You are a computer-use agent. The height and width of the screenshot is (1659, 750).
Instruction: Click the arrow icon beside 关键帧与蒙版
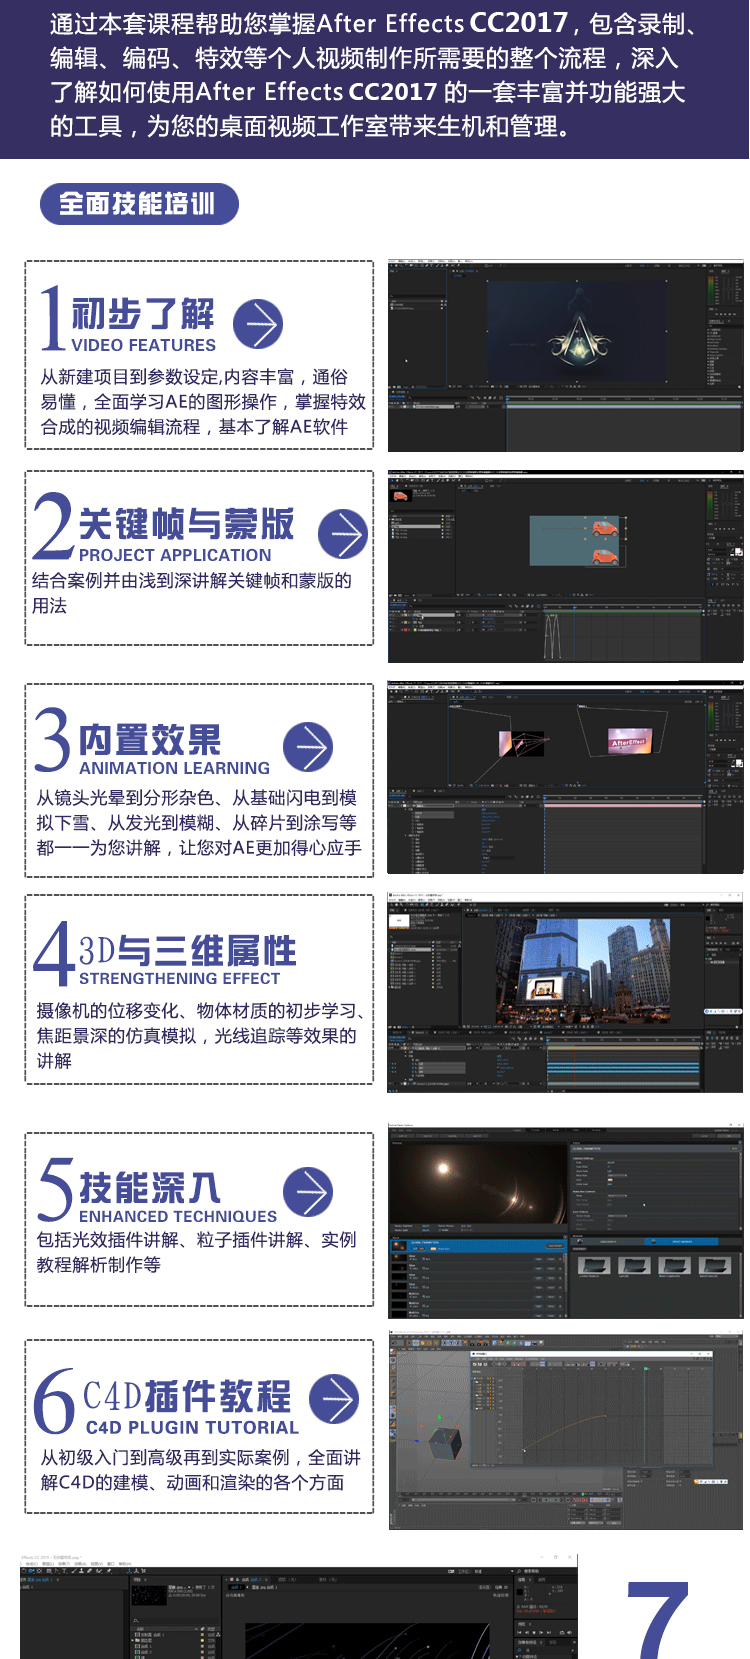click(343, 533)
